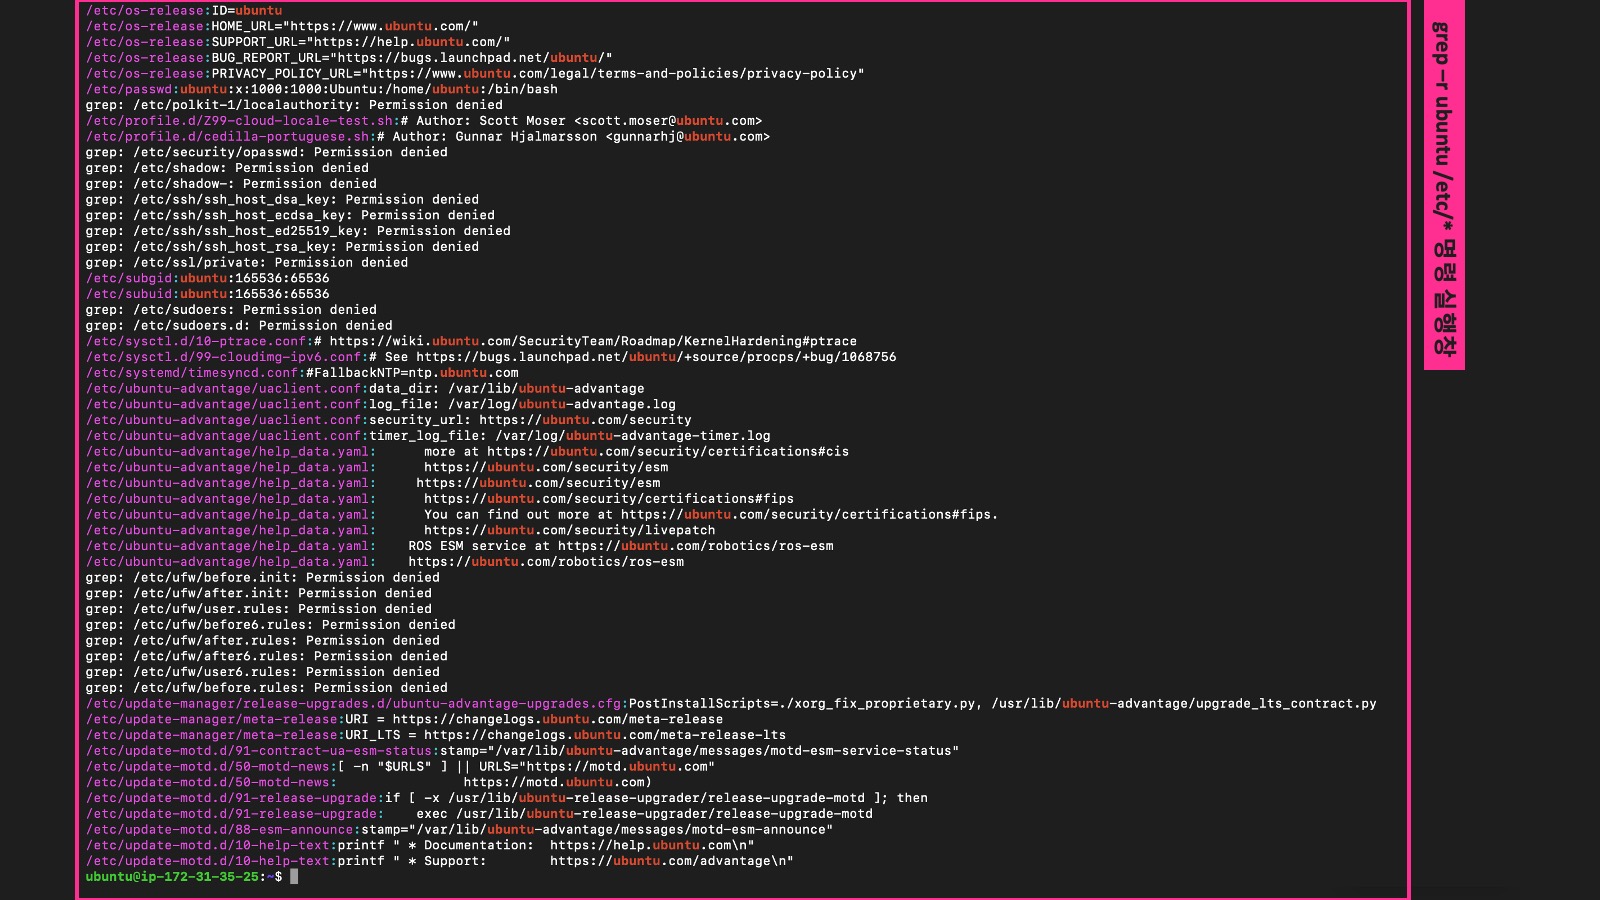Click the /etc/ufw/before6.rules permission denied line
1600x900 pixels.
(x=271, y=625)
